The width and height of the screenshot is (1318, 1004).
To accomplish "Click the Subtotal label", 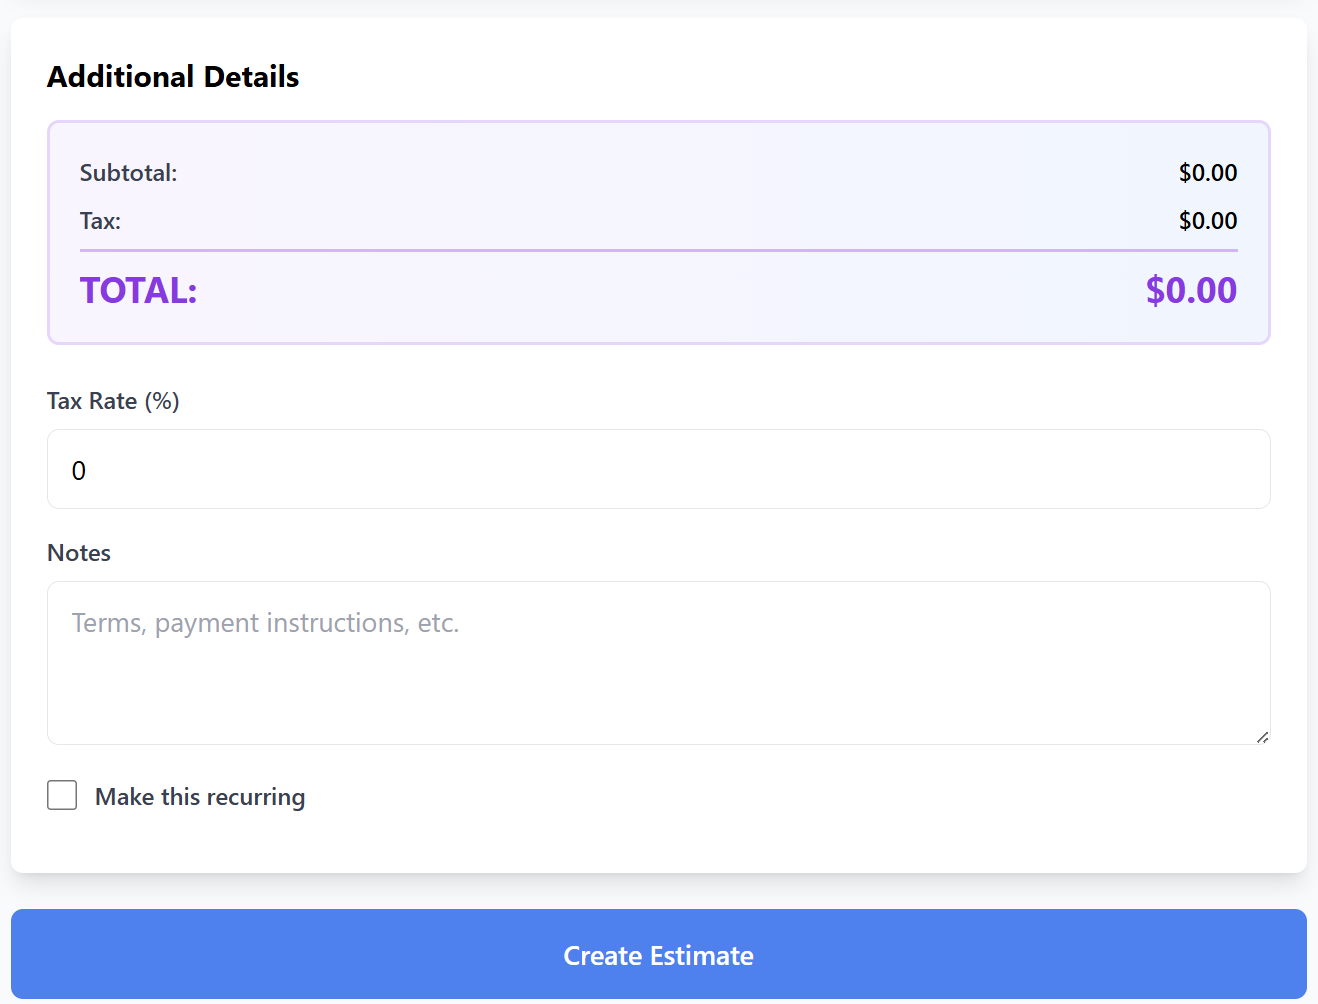I will point(128,173).
